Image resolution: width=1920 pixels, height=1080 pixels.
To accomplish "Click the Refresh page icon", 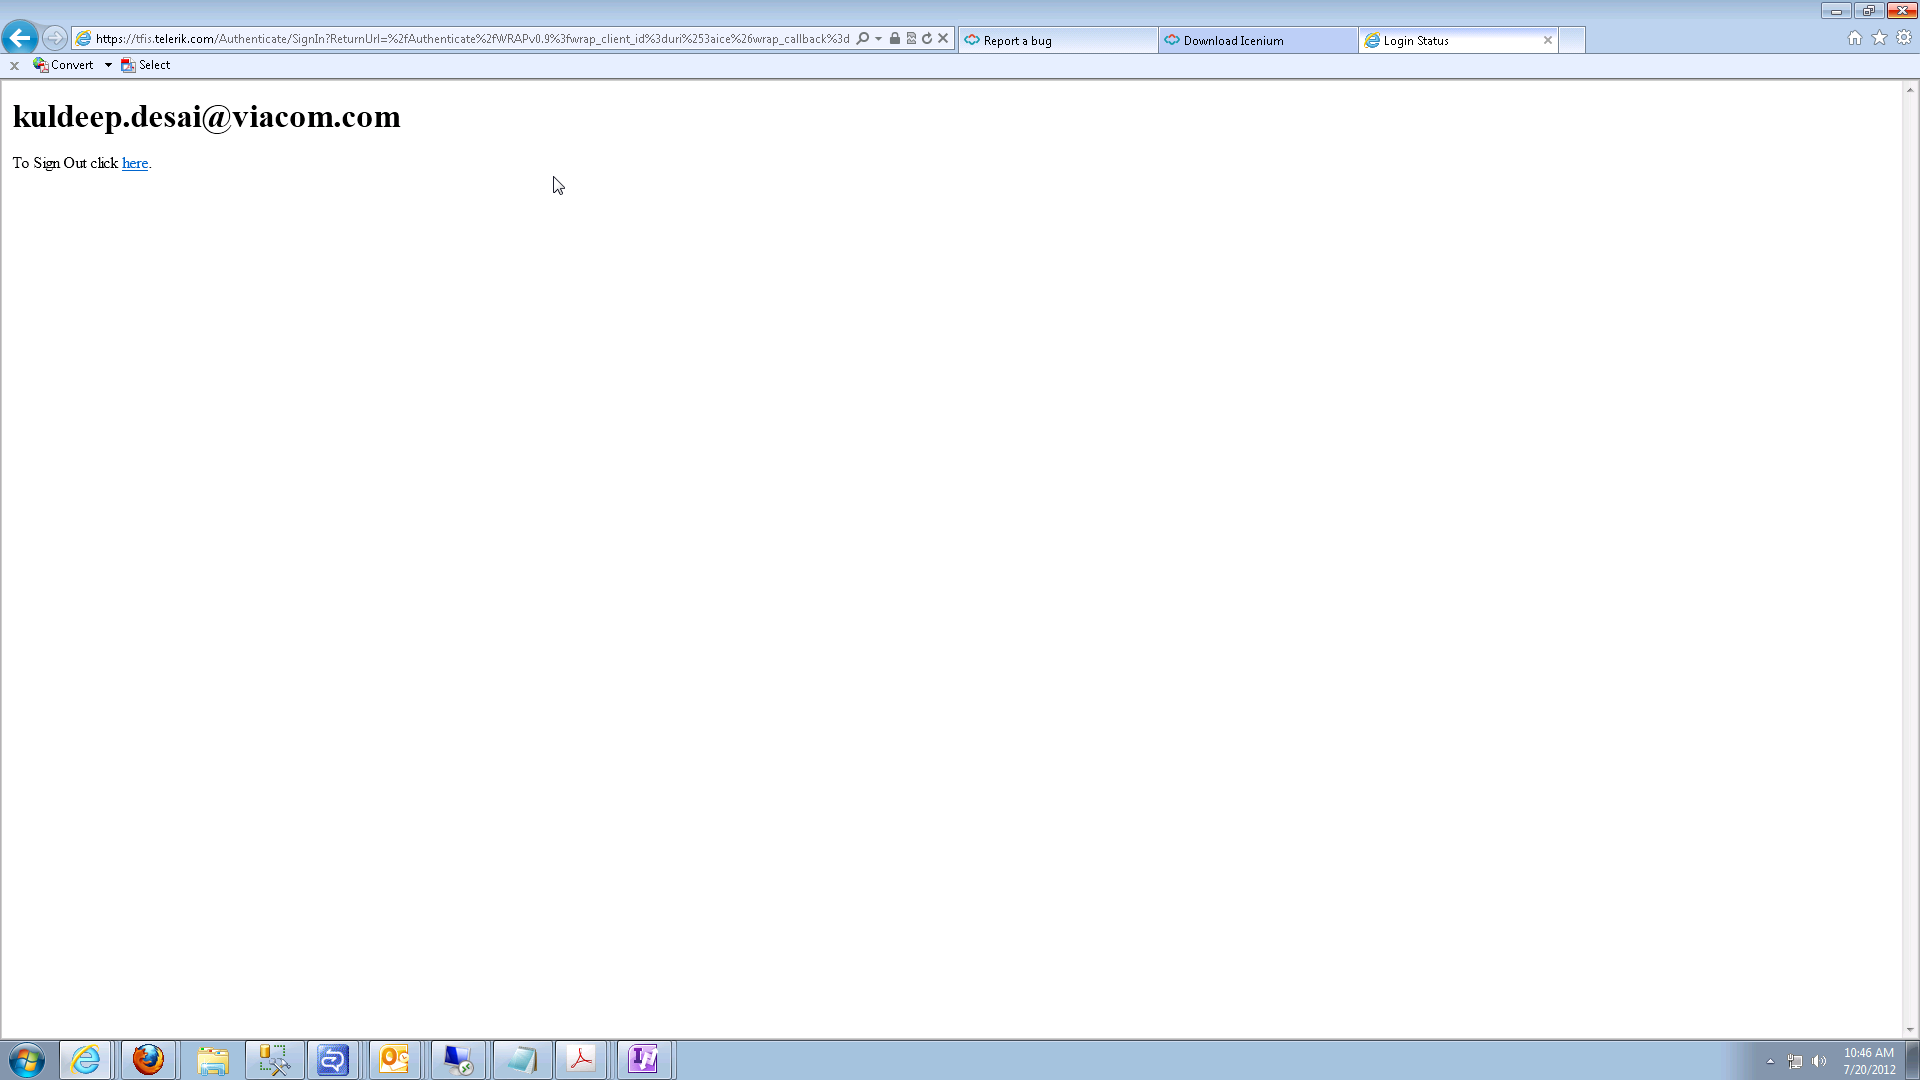I will click(927, 39).
